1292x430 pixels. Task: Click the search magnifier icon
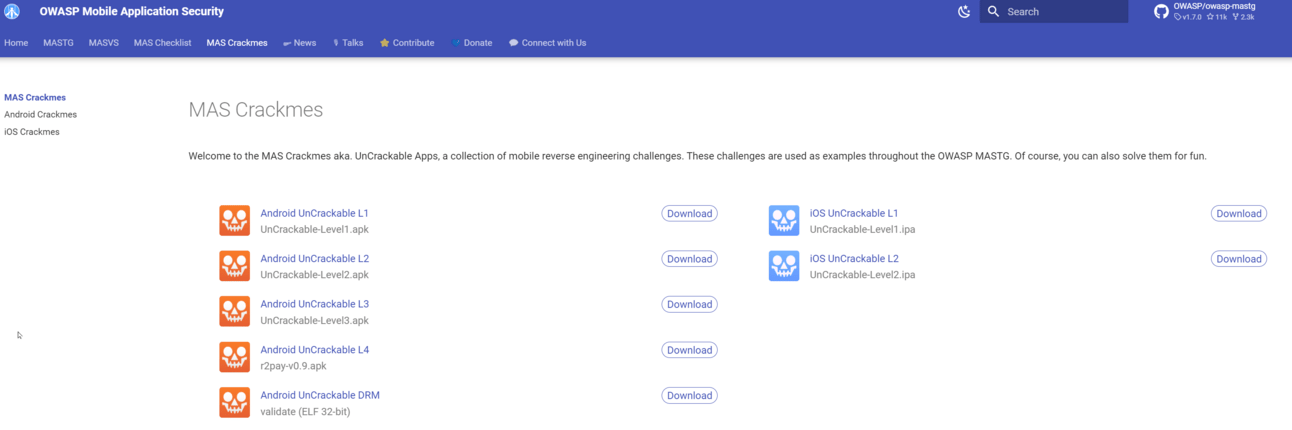click(993, 12)
